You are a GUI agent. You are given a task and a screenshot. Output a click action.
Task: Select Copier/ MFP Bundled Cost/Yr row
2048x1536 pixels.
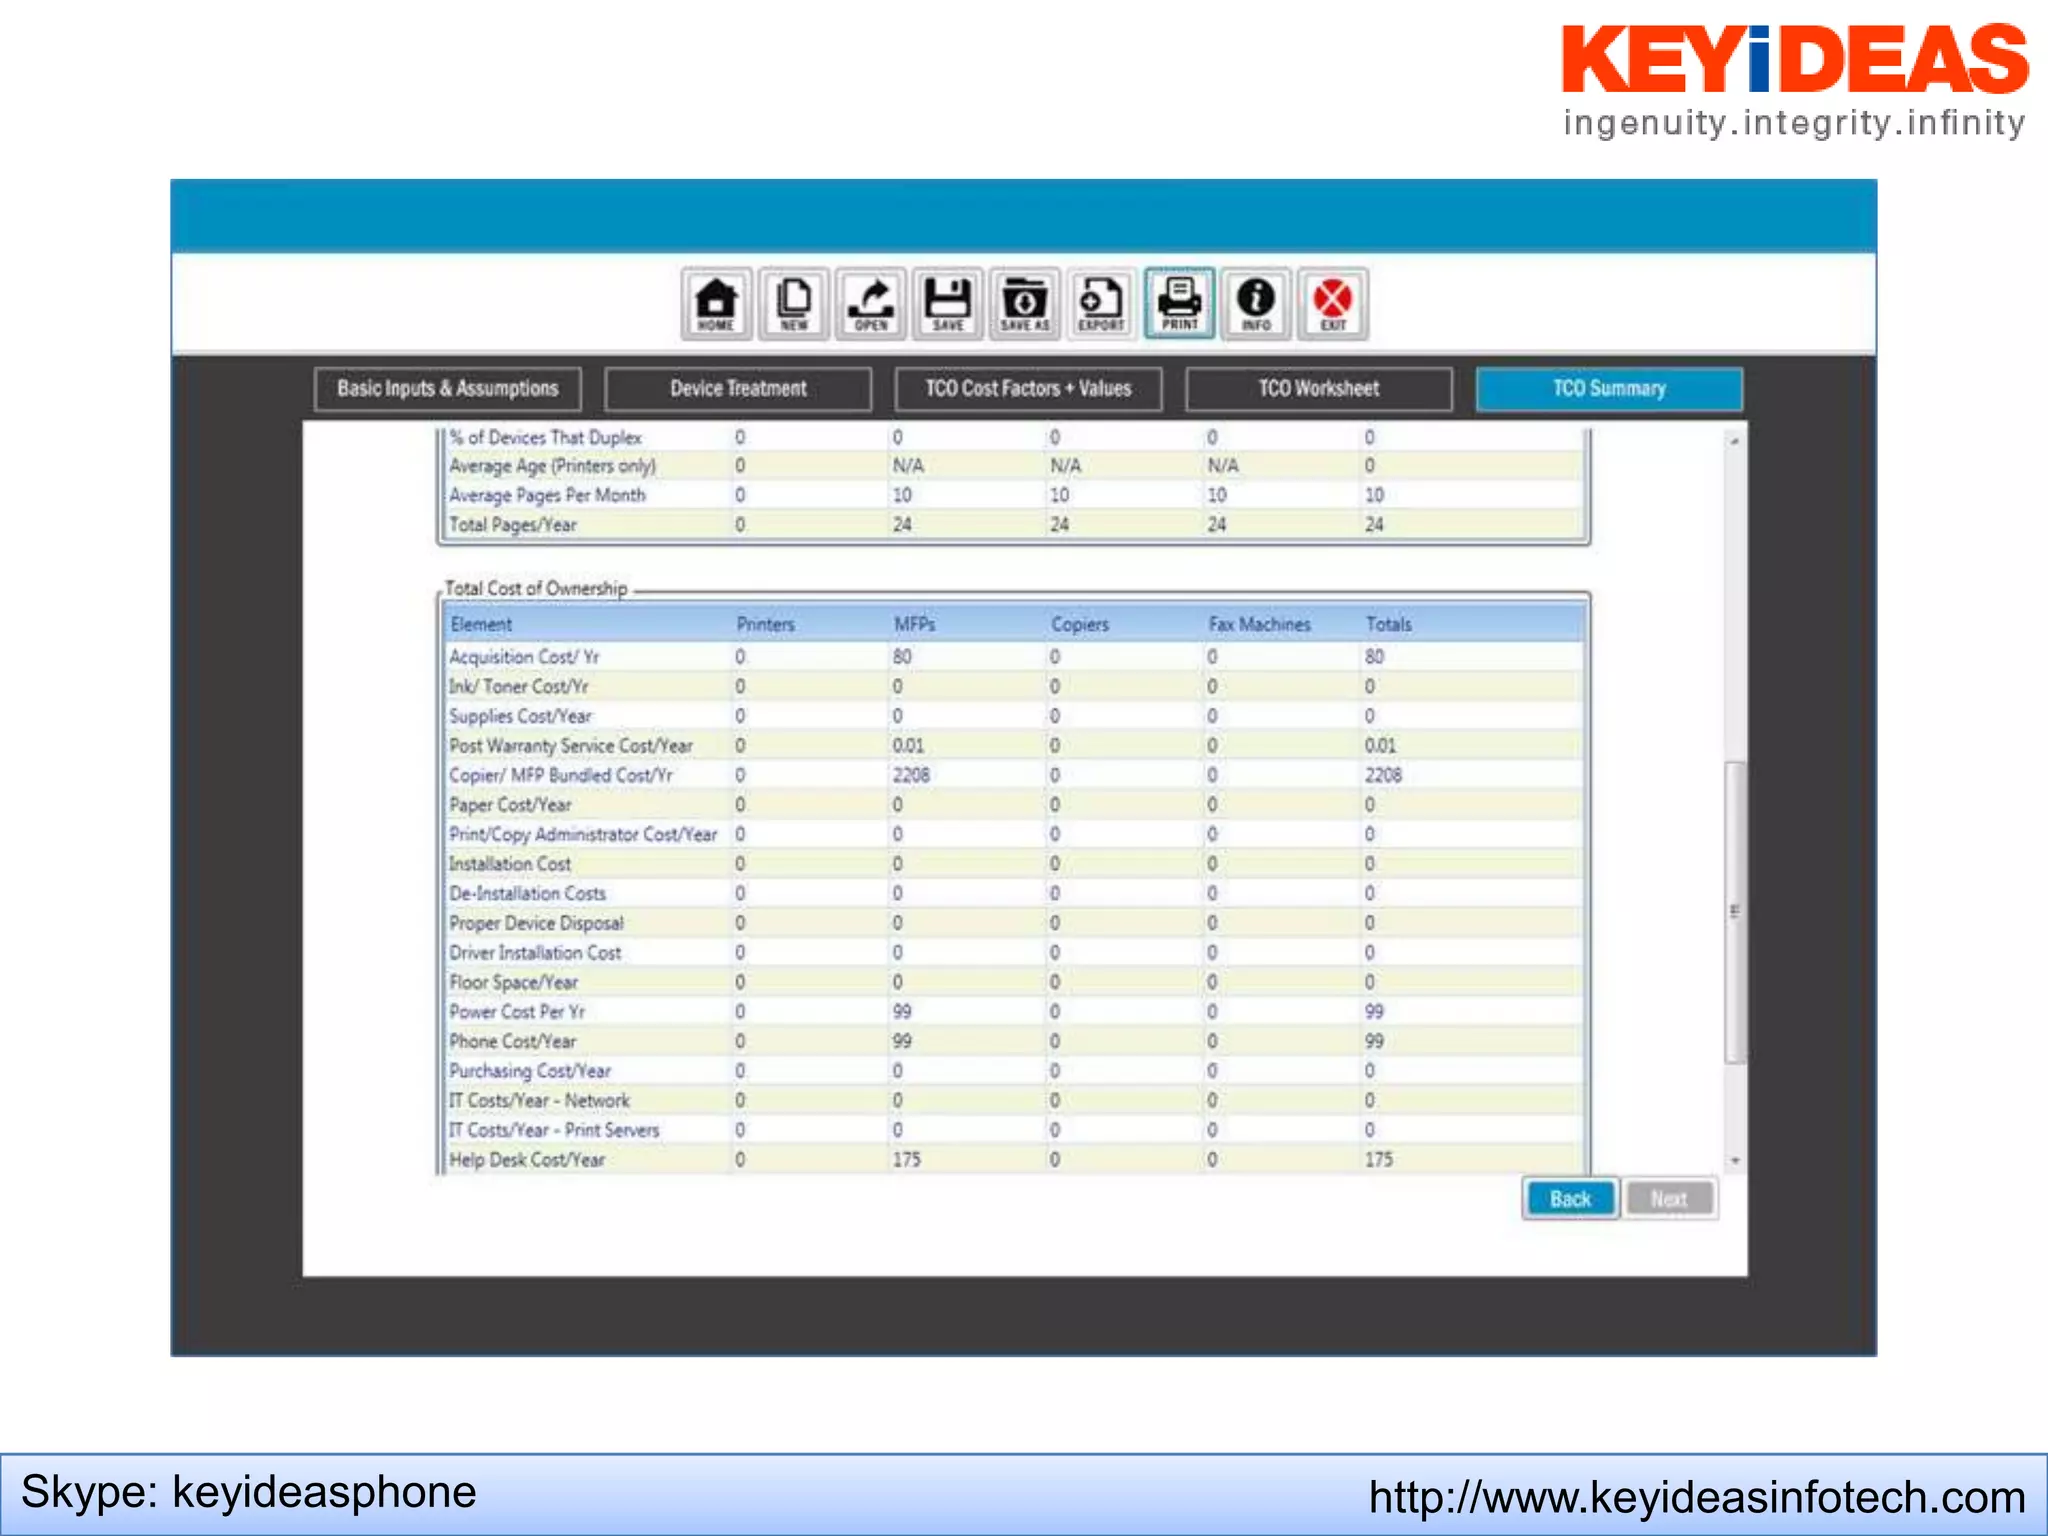click(1014, 775)
